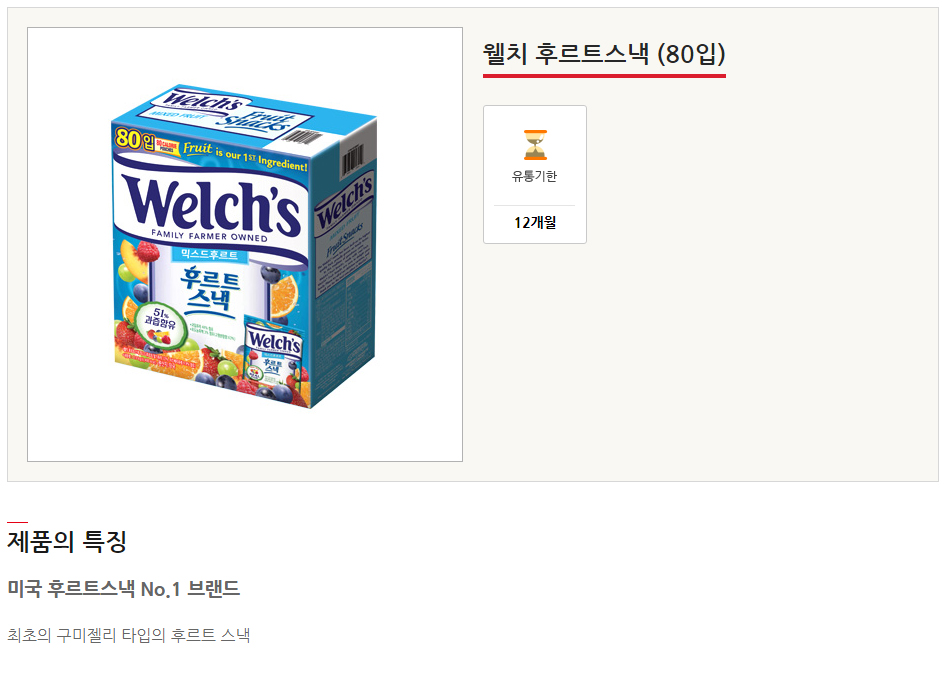
Task: Click the hourglass shelf-life icon
Action: coord(535,145)
